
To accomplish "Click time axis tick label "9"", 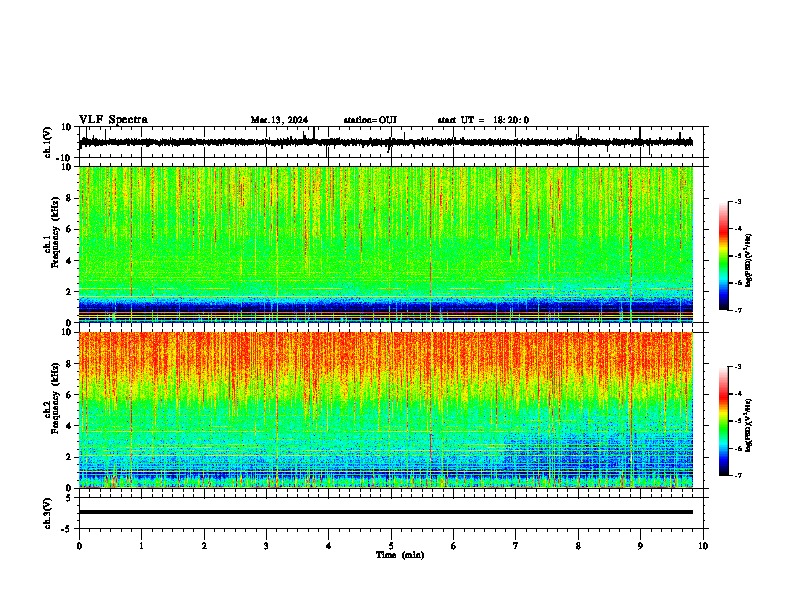I will 640,546.
